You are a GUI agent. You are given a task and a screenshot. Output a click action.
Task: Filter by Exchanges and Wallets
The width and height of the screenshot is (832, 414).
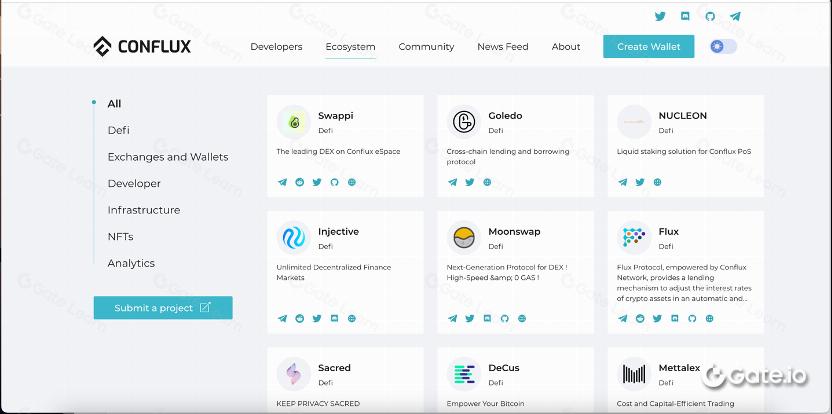(168, 157)
